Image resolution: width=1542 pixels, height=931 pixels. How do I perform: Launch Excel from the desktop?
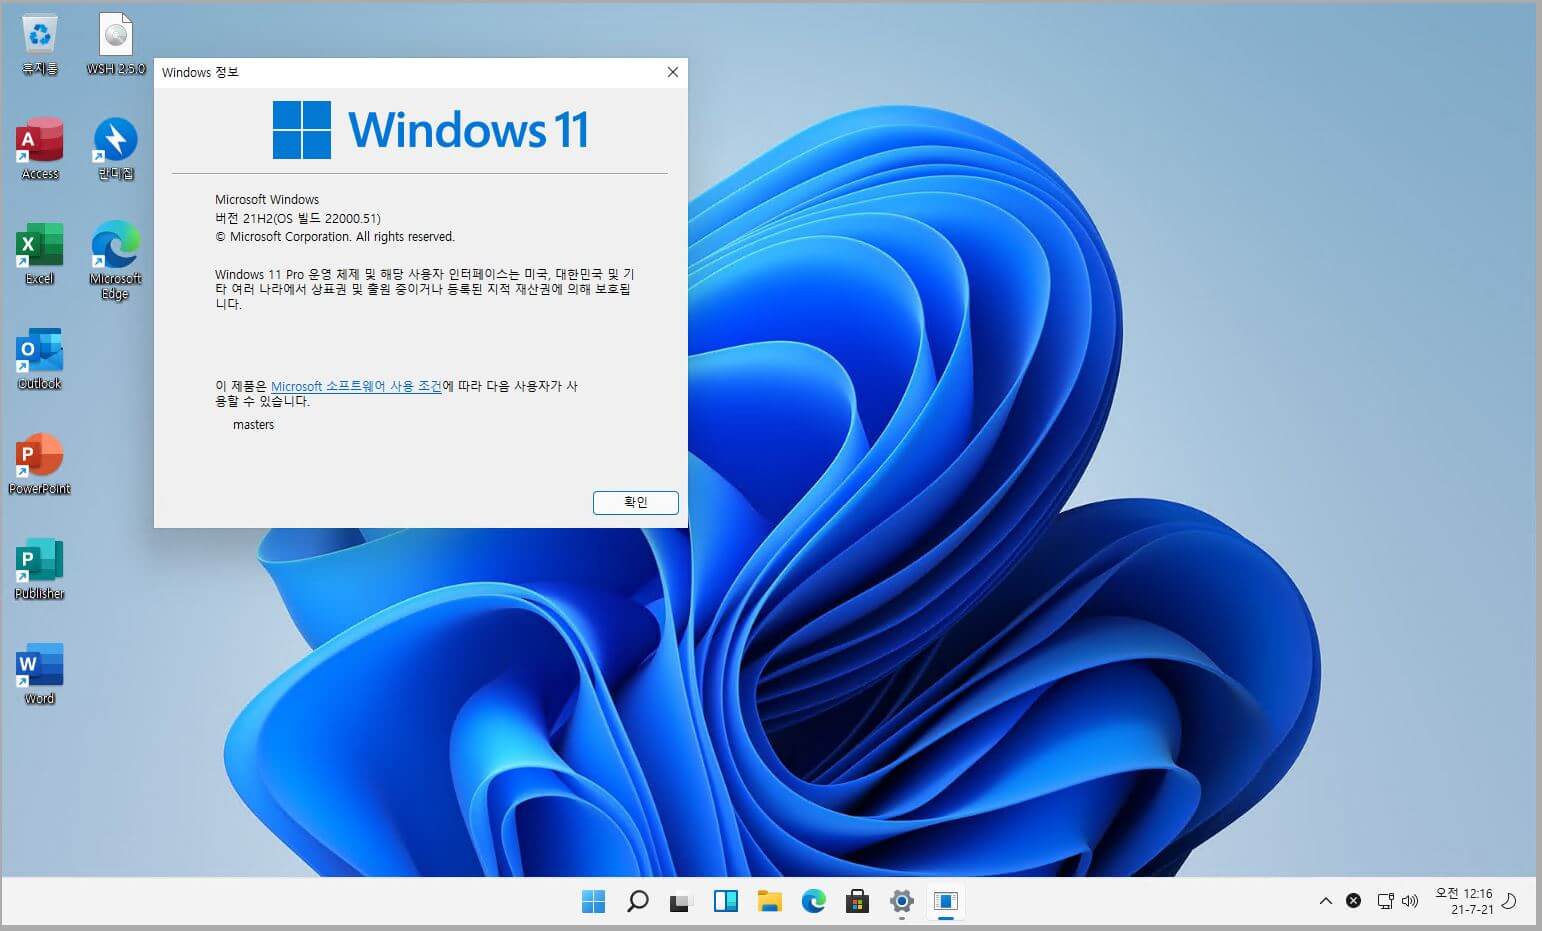tap(39, 254)
